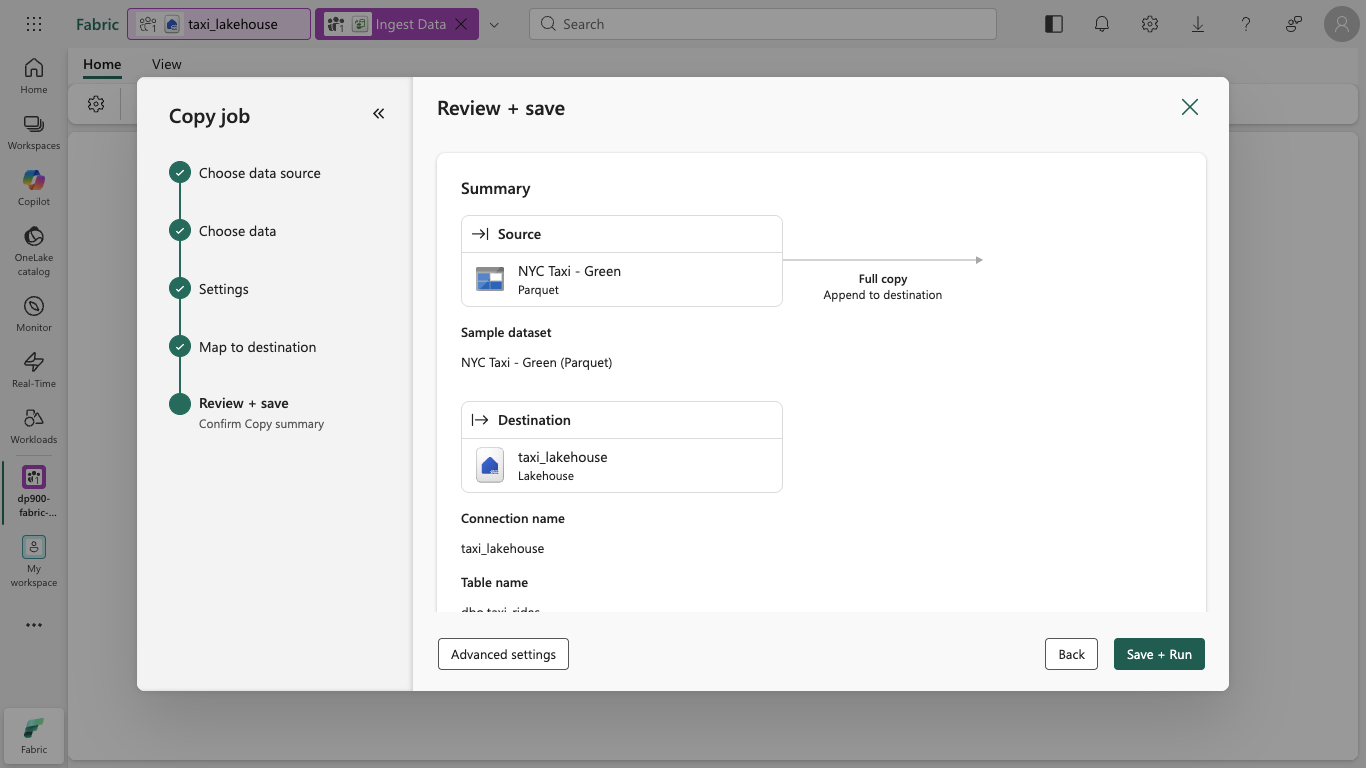The height and width of the screenshot is (768, 1366).
Task: Click the Back button
Action: pyautogui.click(x=1071, y=654)
